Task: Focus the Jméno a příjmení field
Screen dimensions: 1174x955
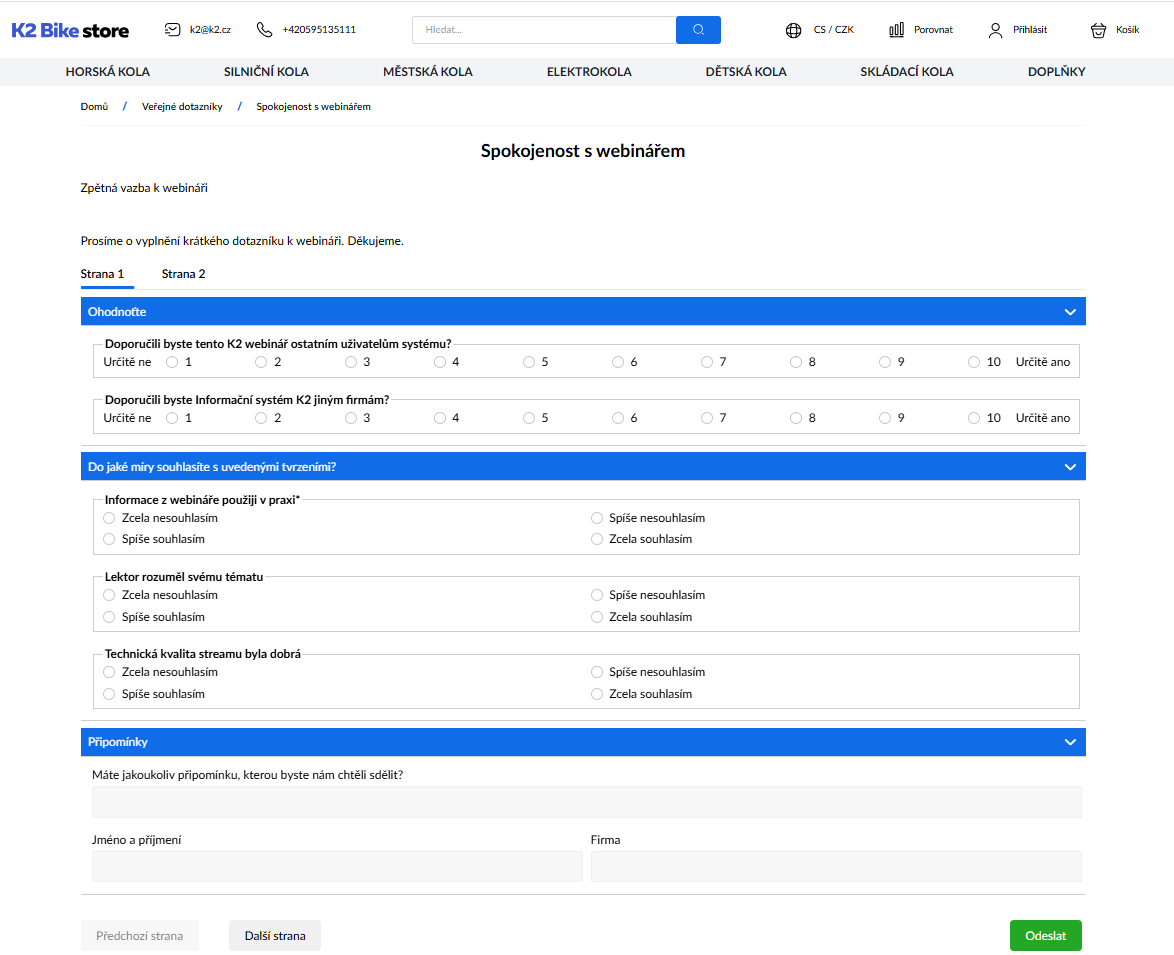Action: click(337, 867)
